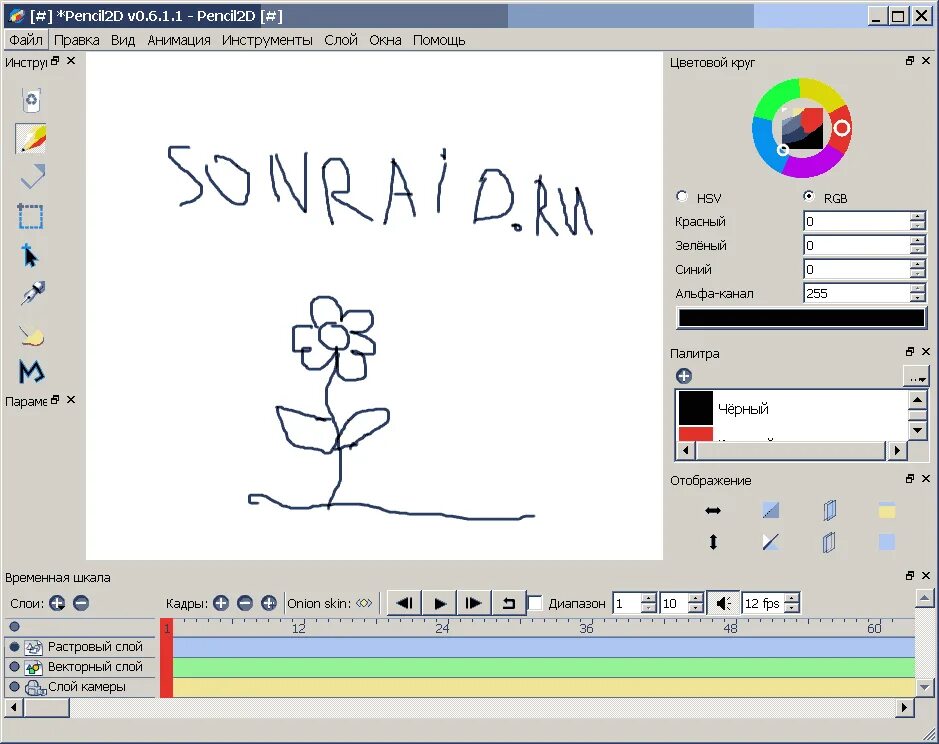
Task: Toggle all layers visibility dot
Action: (x=14, y=627)
